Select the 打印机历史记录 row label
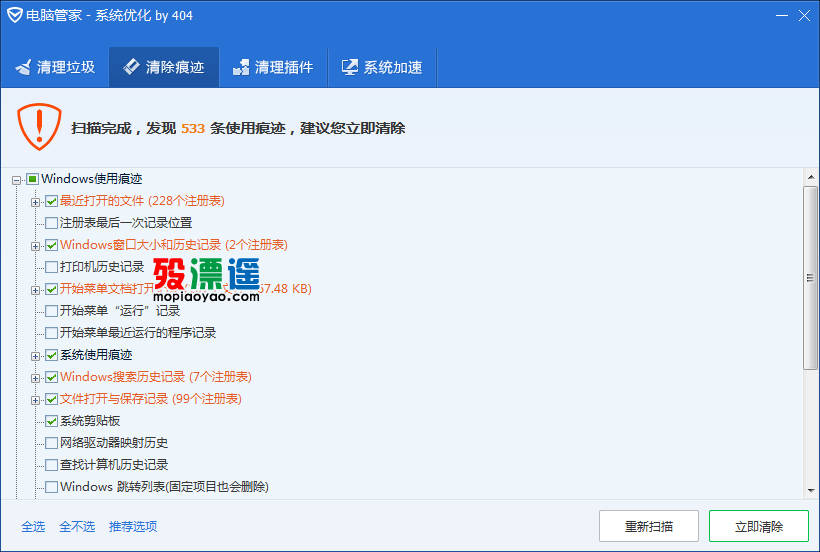 click(x=102, y=267)
